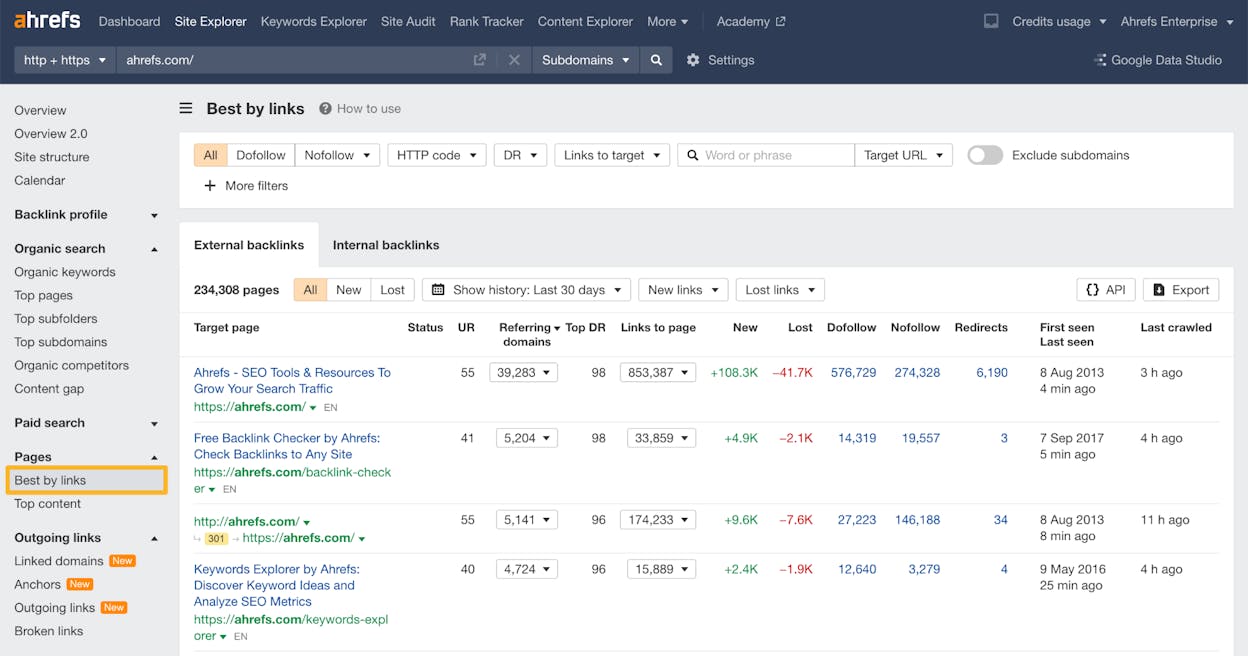Switch to External backlinks tab
The height and width of the screenshot is (656, 1248).
point(249,245)
